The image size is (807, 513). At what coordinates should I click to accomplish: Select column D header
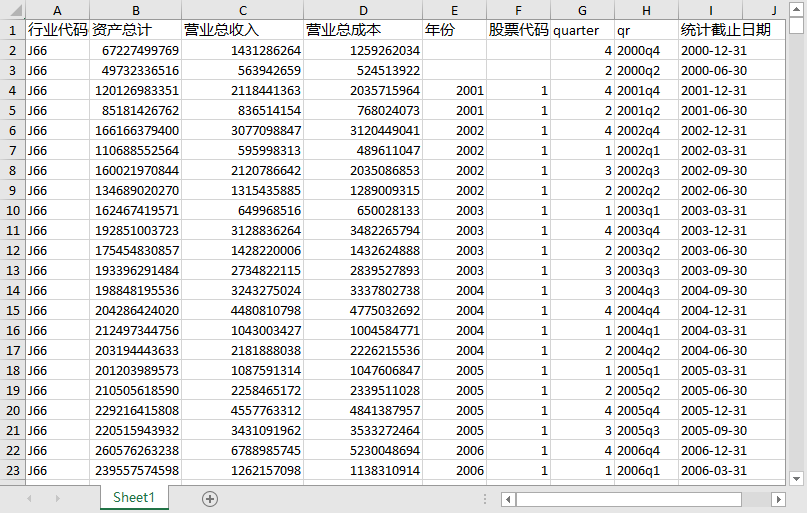363,10
